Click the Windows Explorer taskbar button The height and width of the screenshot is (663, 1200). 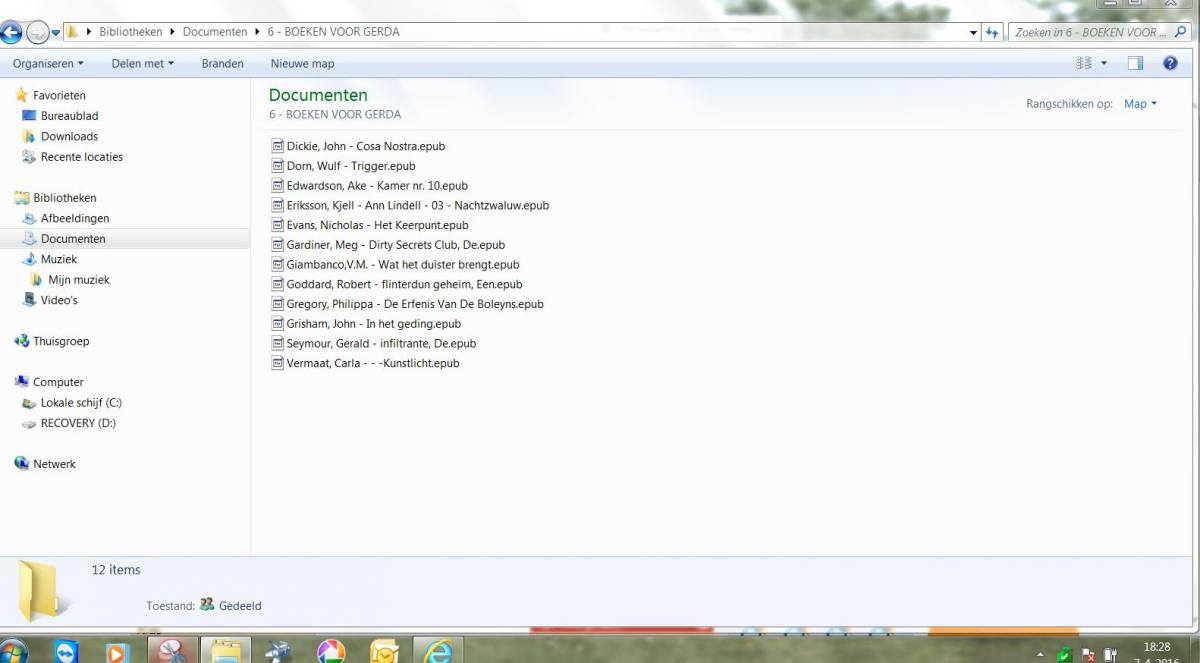(x=225, y=651)
